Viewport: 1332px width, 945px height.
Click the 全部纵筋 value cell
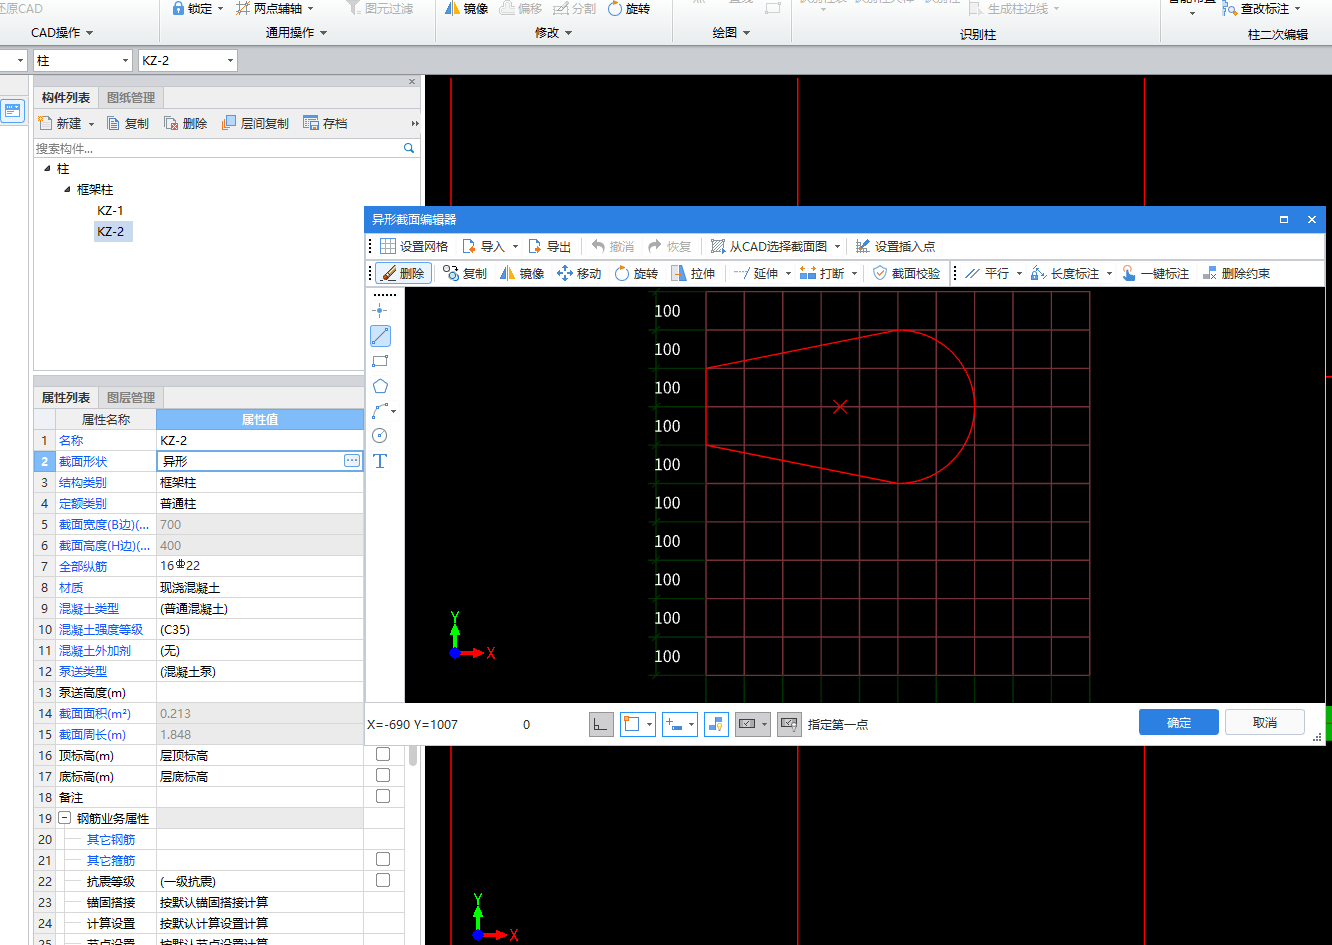[260, 566]
